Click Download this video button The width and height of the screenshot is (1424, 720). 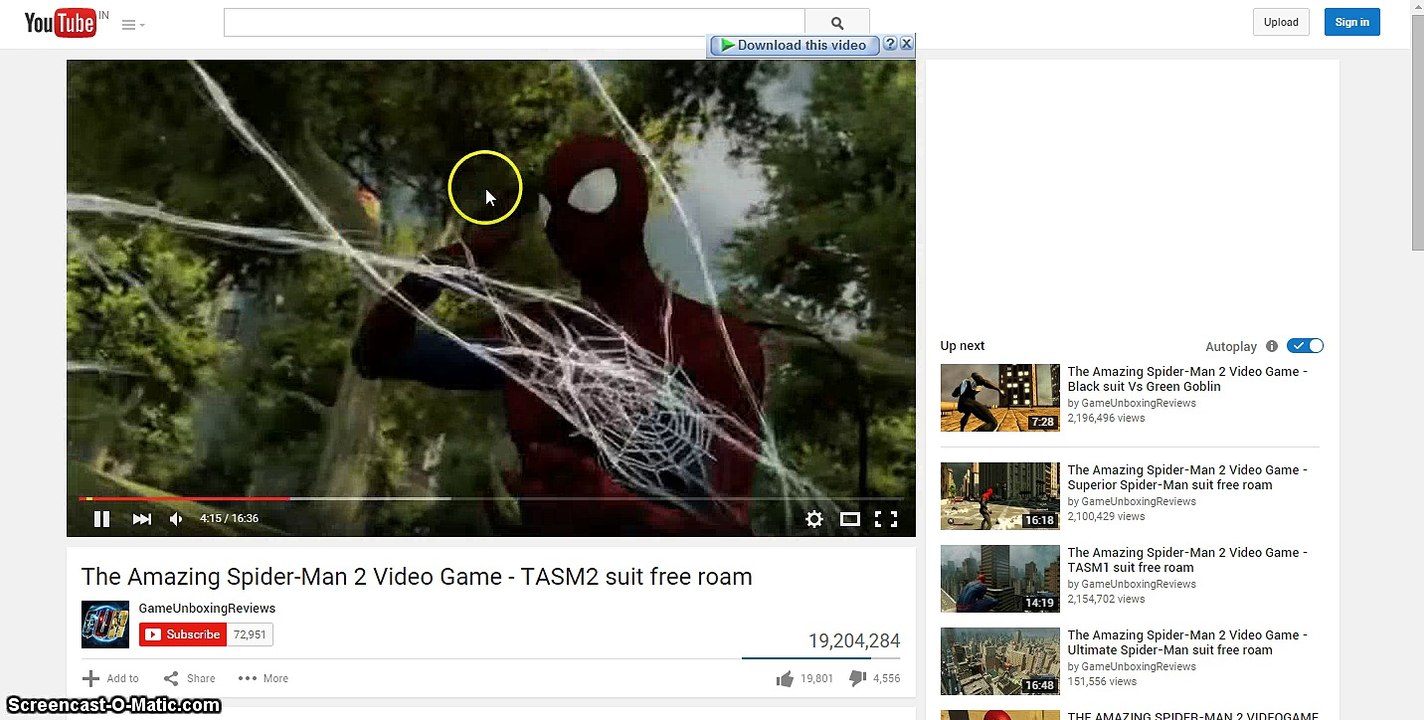click(794, 45)
